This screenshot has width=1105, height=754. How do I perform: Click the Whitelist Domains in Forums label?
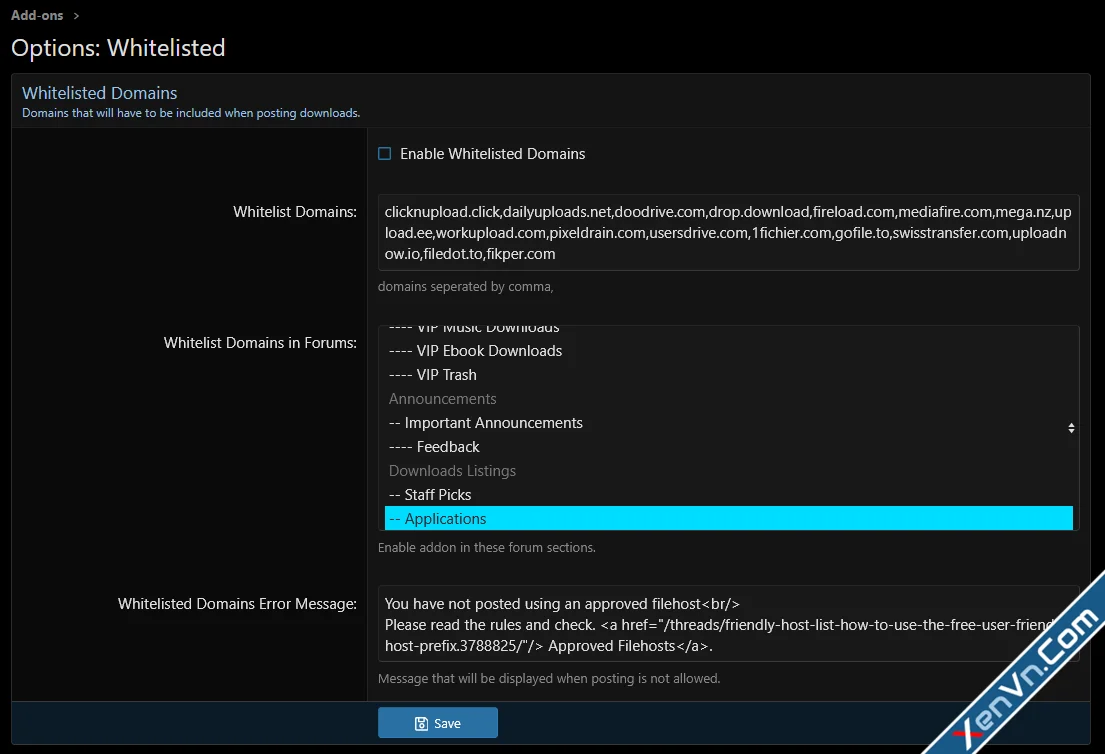tap(260, 343)
